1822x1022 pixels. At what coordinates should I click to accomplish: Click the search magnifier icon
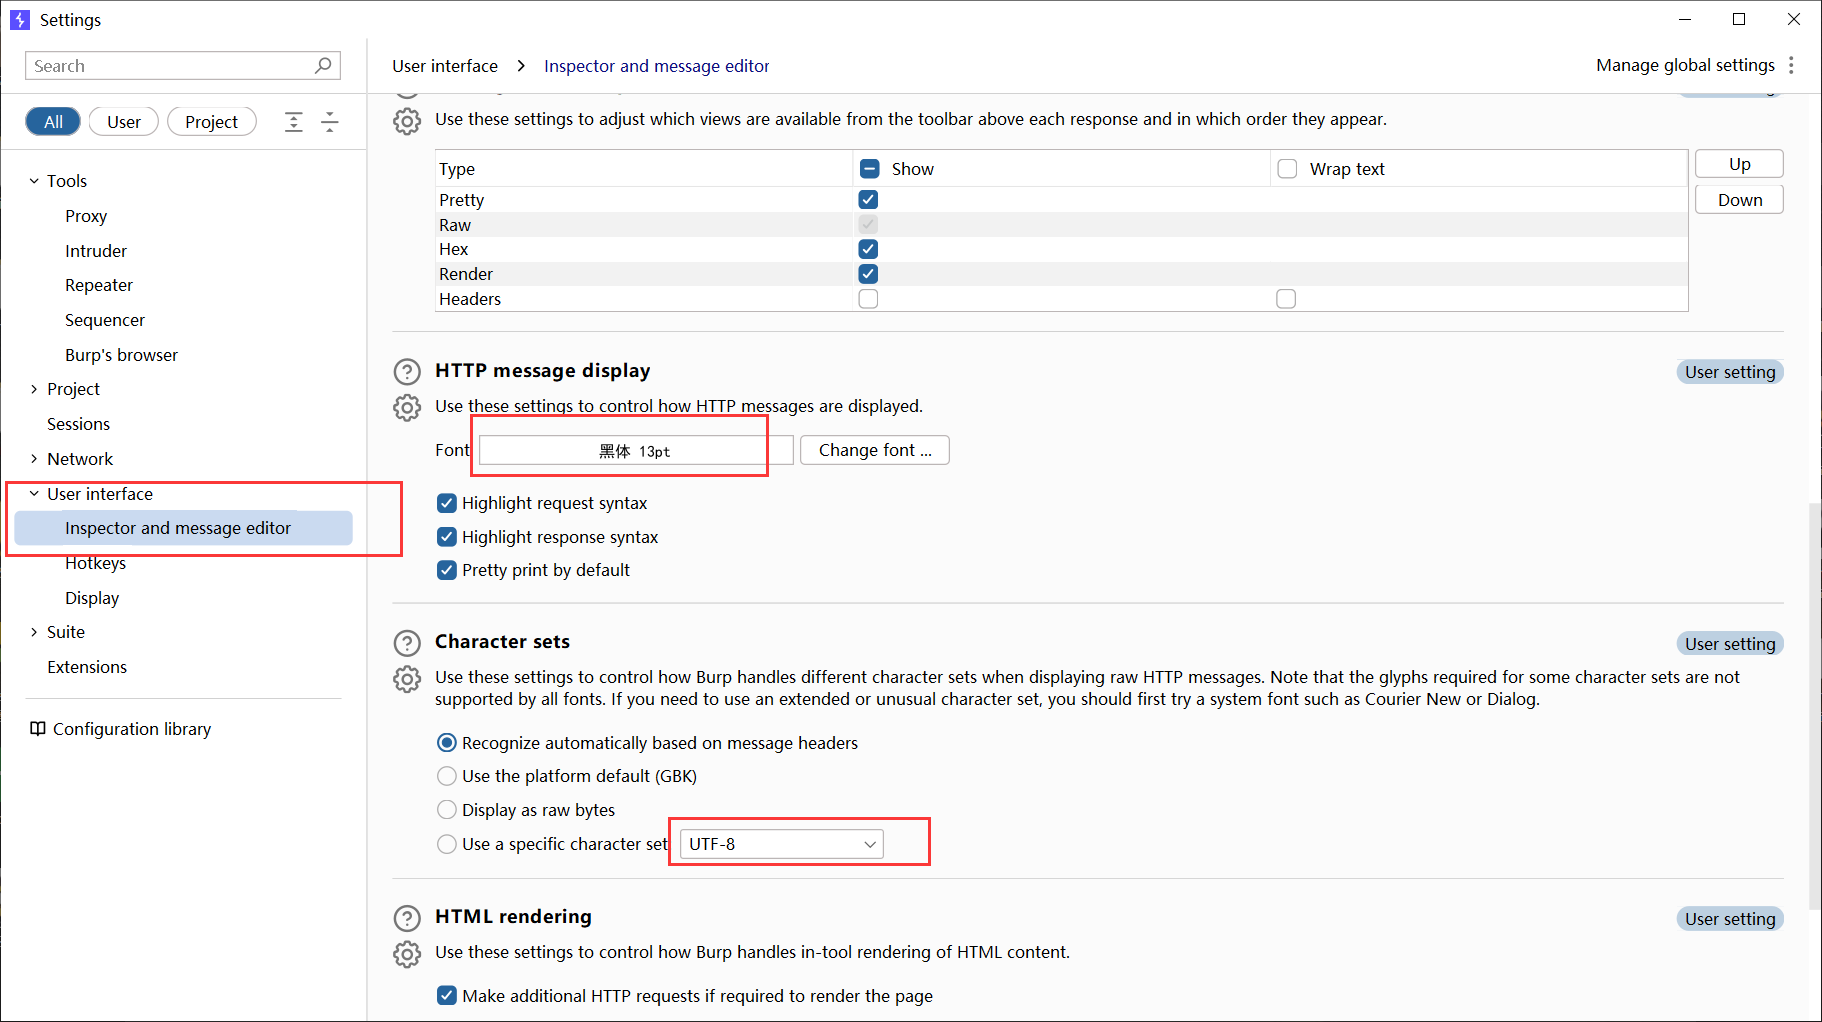pos(323,65)
